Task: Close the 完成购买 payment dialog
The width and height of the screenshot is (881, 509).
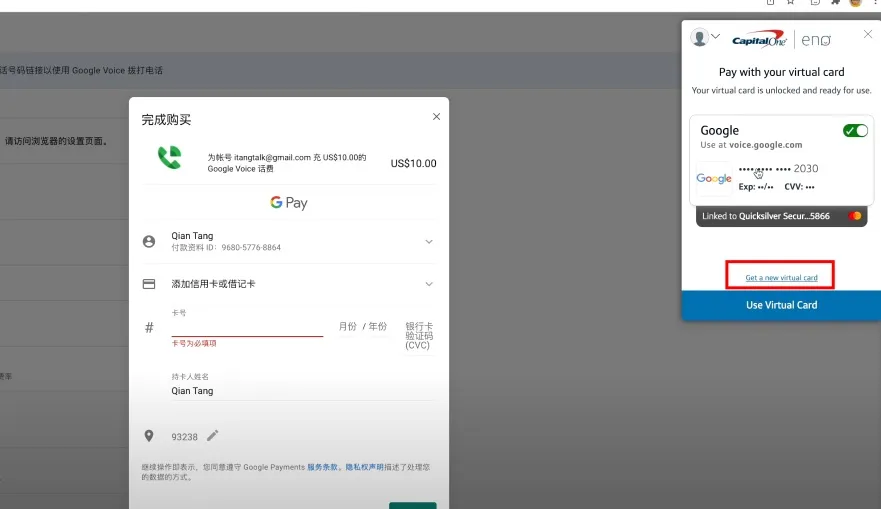Action: 436,117
